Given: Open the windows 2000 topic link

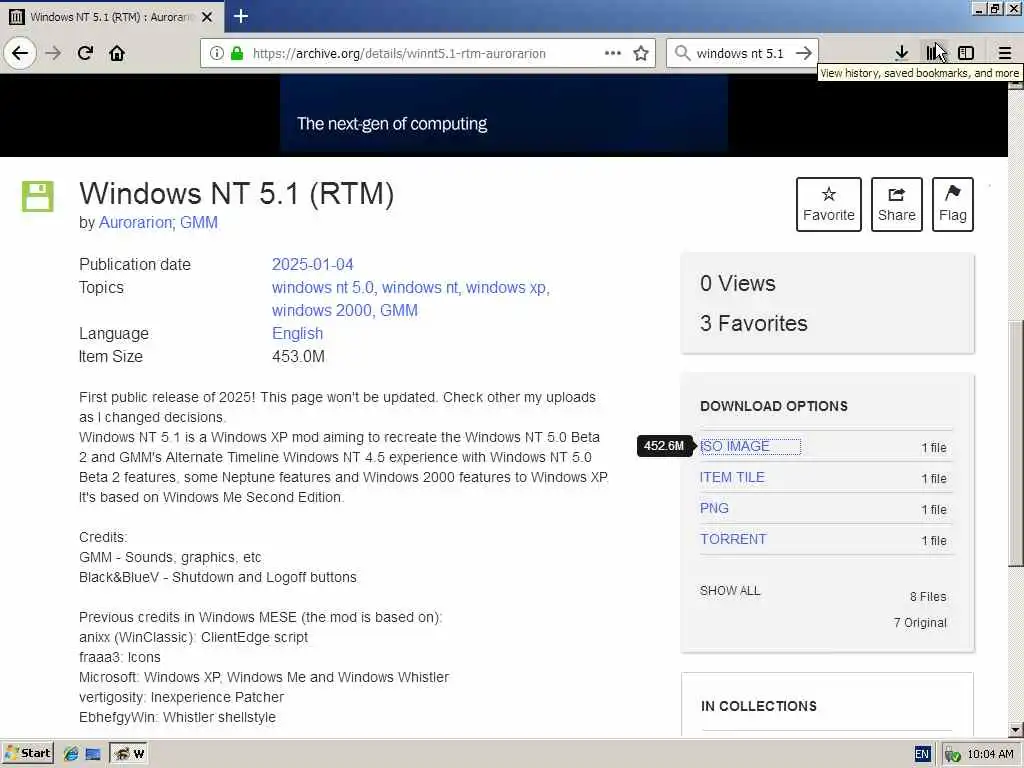Looking at the screenshot, I should (321, 310).
